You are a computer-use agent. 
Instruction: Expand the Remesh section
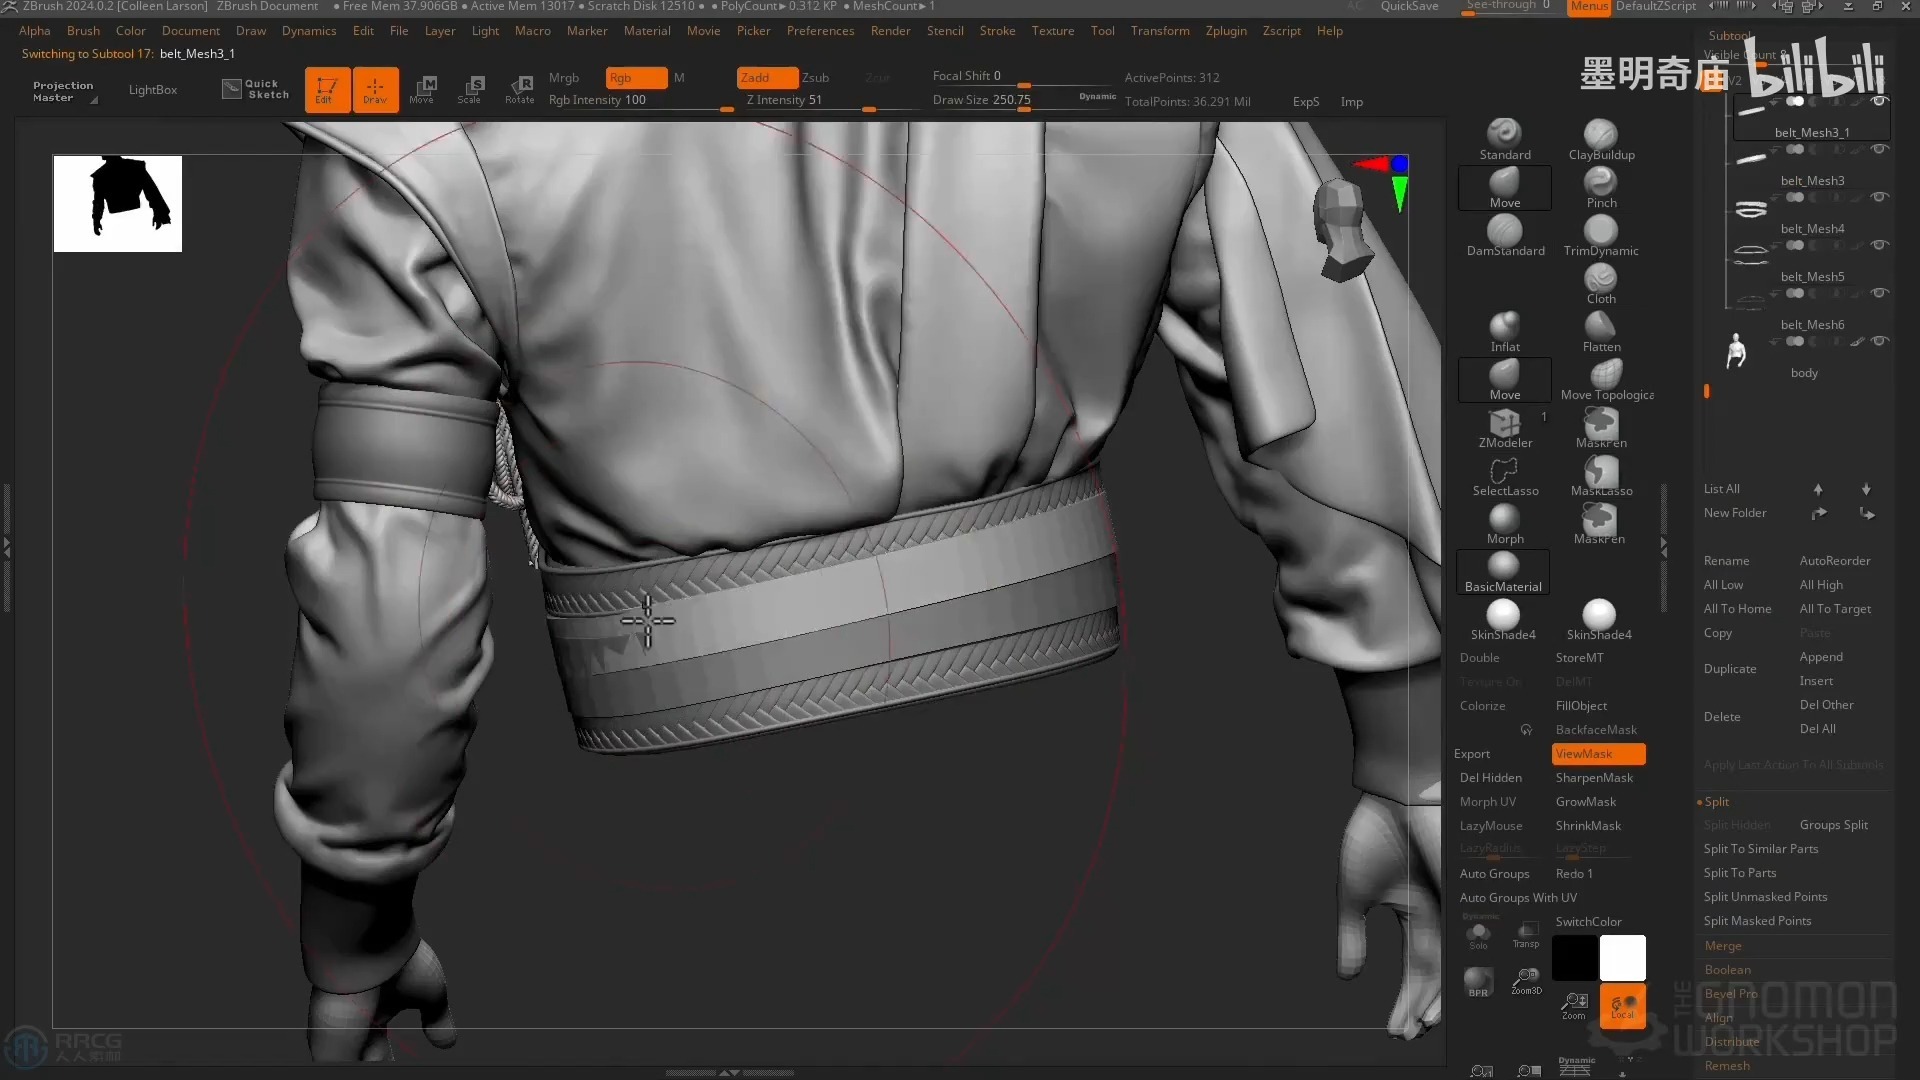[1727, 1065]
